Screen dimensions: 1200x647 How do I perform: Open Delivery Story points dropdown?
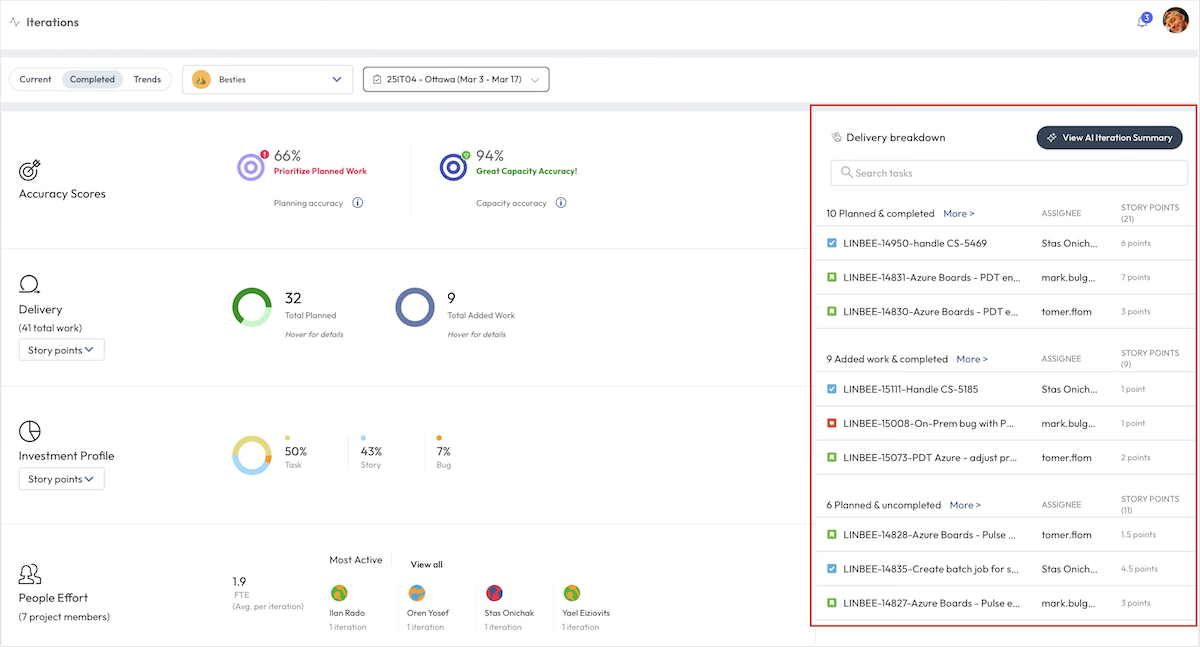coord(61,351)
